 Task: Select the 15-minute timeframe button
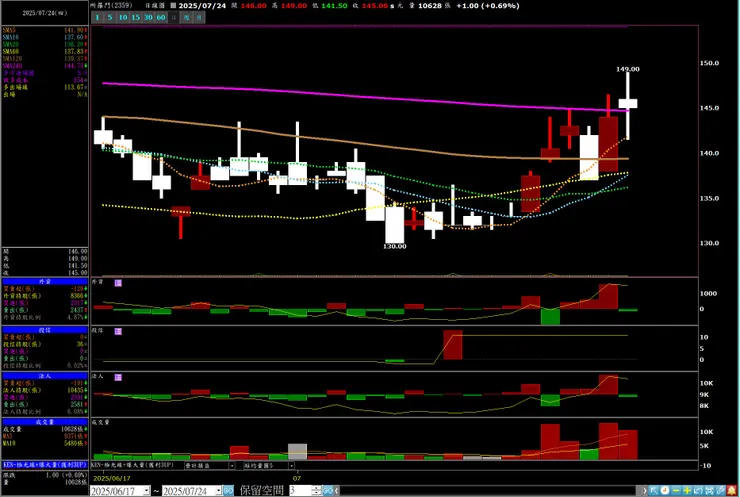click(x=135, y=17)
